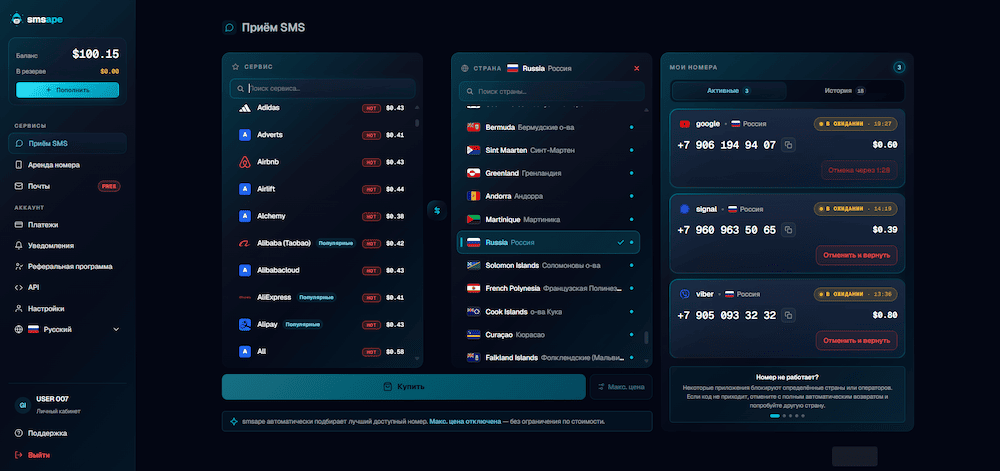Expand the Русский language dropdown
The width and height of the screenshot is (1000, 471).
tap(67, 330)
